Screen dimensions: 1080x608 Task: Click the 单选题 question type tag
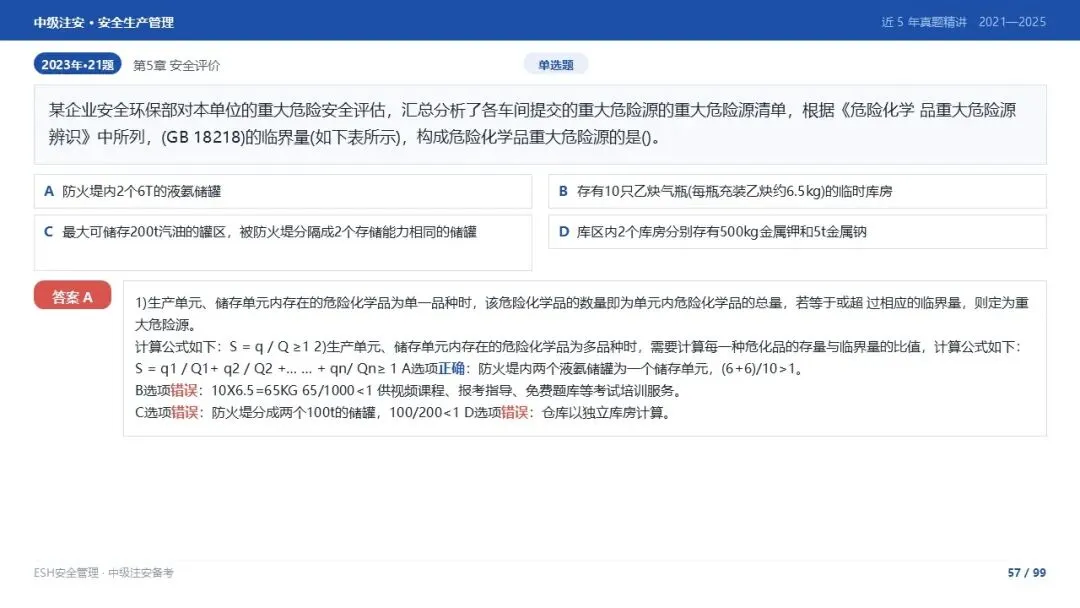(556, 65)
